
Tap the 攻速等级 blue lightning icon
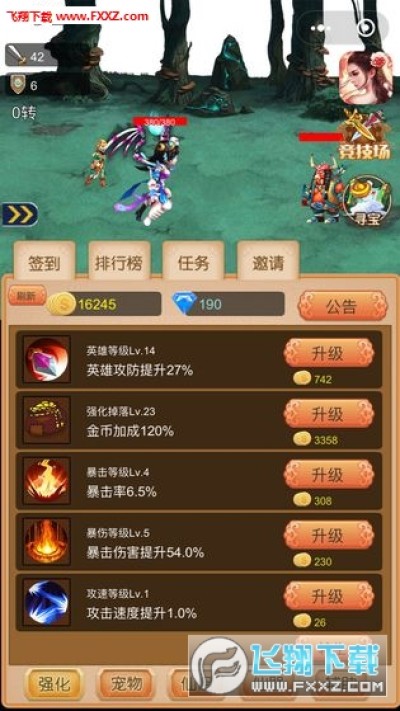pos(47,602)
